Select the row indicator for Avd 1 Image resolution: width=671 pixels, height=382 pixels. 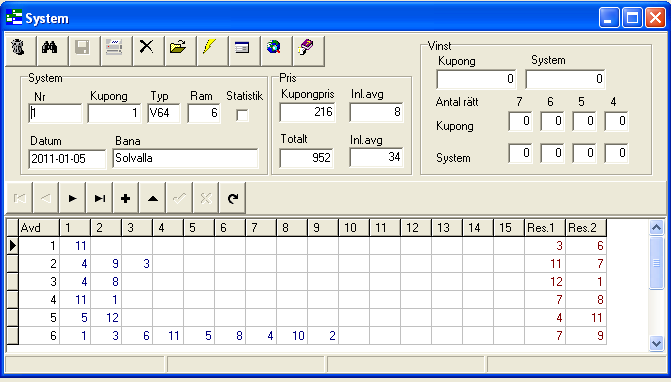click(x=12, y=246)
